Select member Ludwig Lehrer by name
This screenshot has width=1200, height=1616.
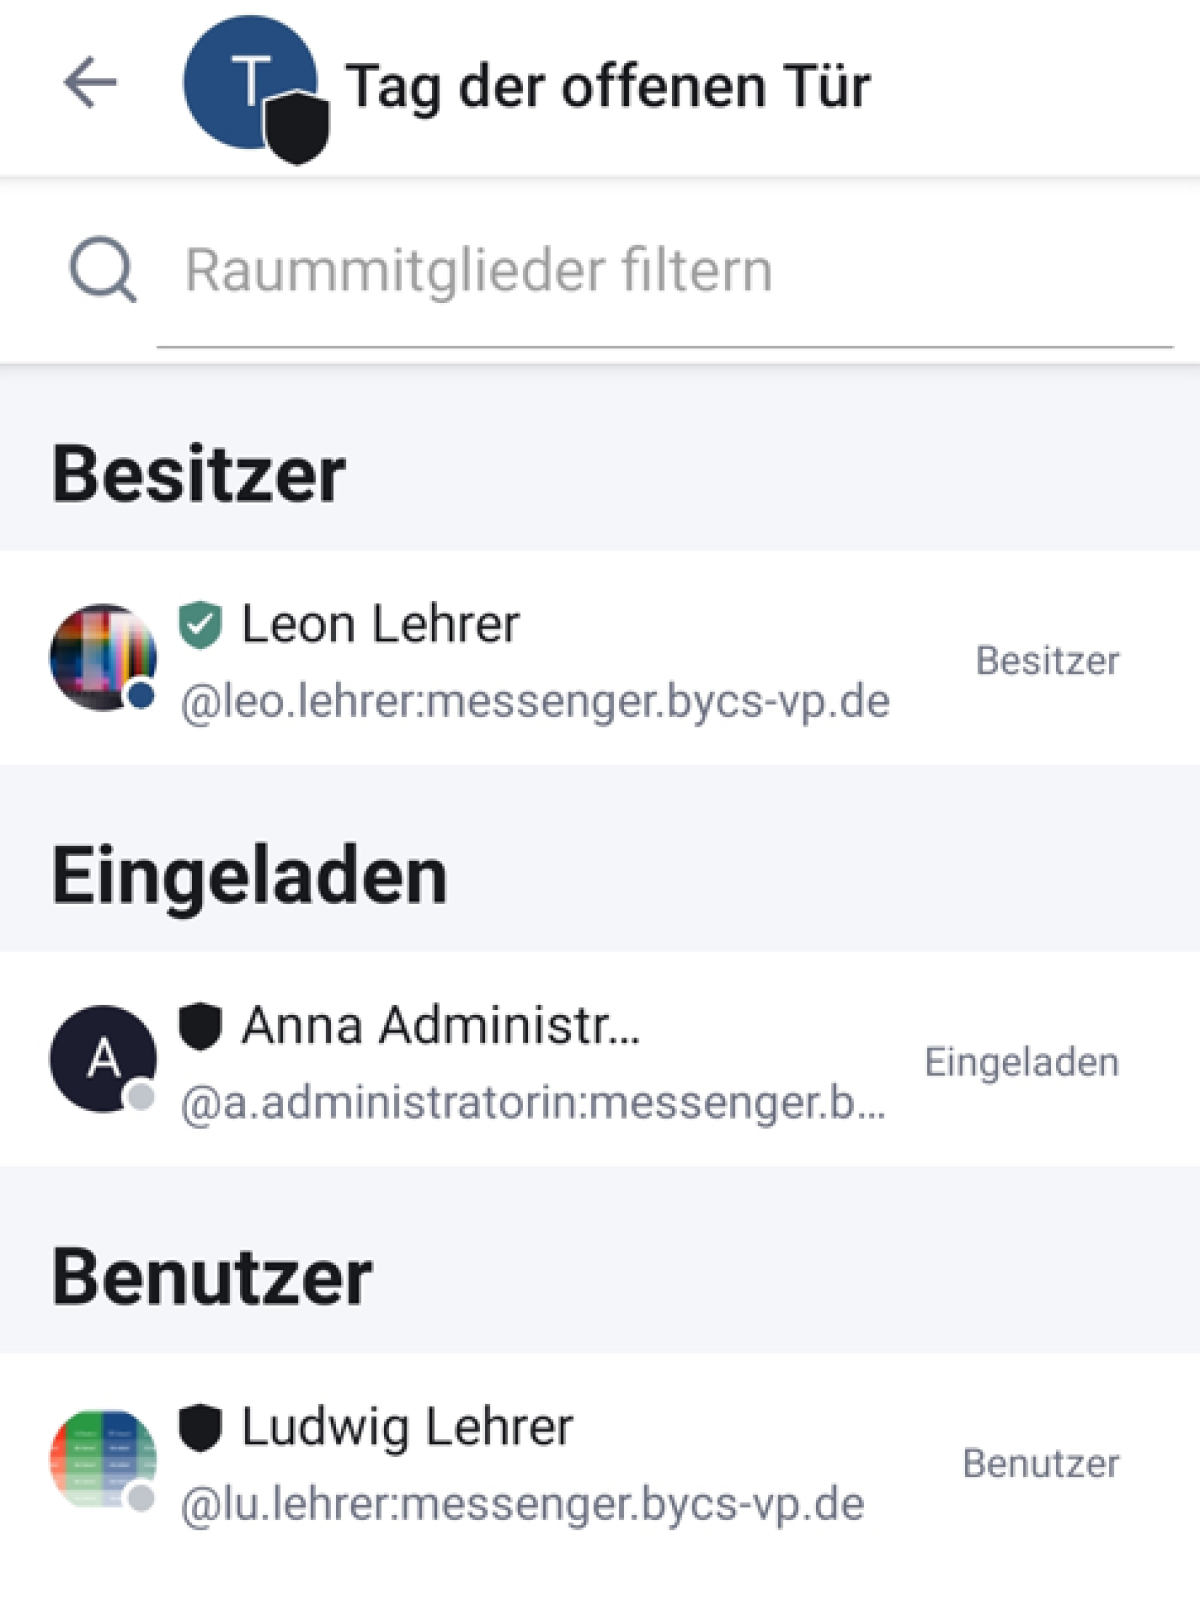coord(407,1427)
